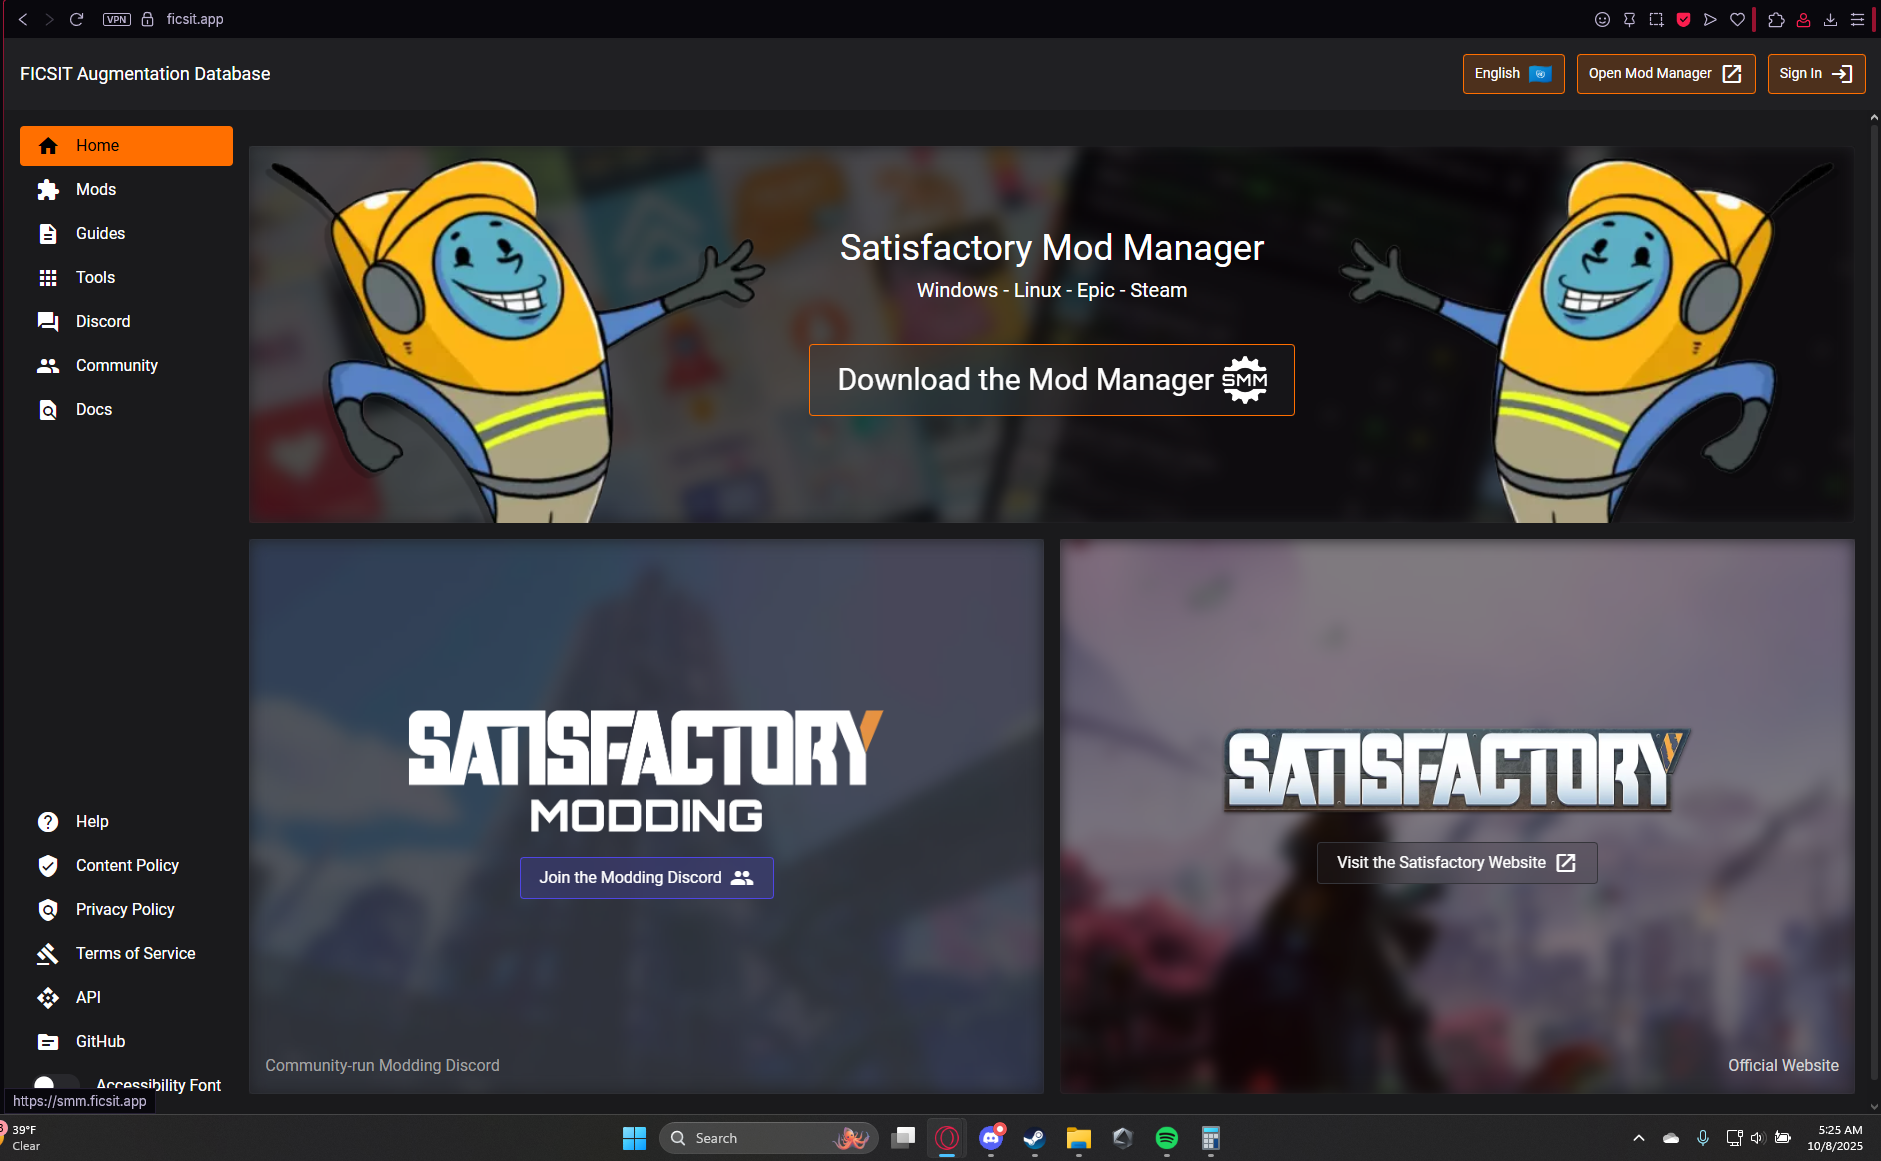The image size is (1881, 1161).
Task: Open Discord from the taskbar
Action: [x=991, y=1138]
